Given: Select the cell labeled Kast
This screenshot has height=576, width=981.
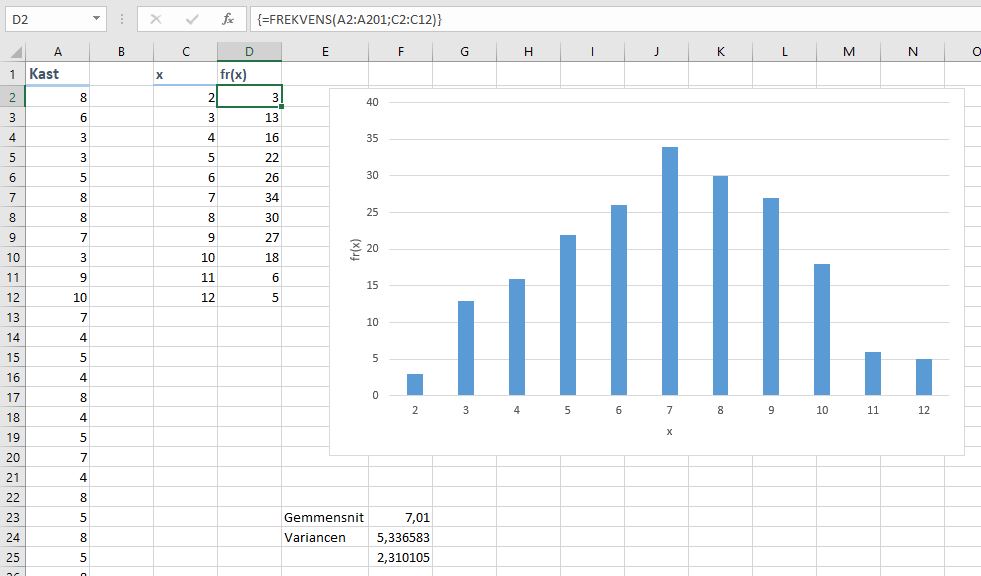Looking at the screenshot, I should click(57, 74).
